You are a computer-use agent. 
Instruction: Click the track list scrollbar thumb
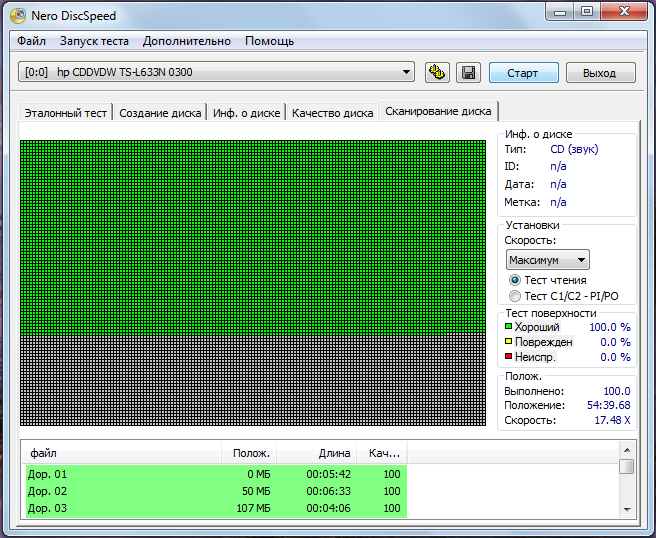(627, 466)
